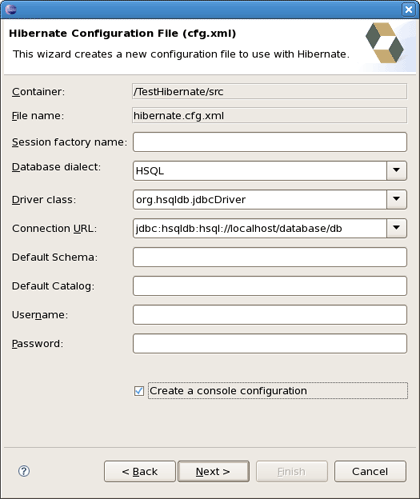This screenshot has width=420, height=499.
Task: Click the wizard description sentence
Action: click(181, 54)
